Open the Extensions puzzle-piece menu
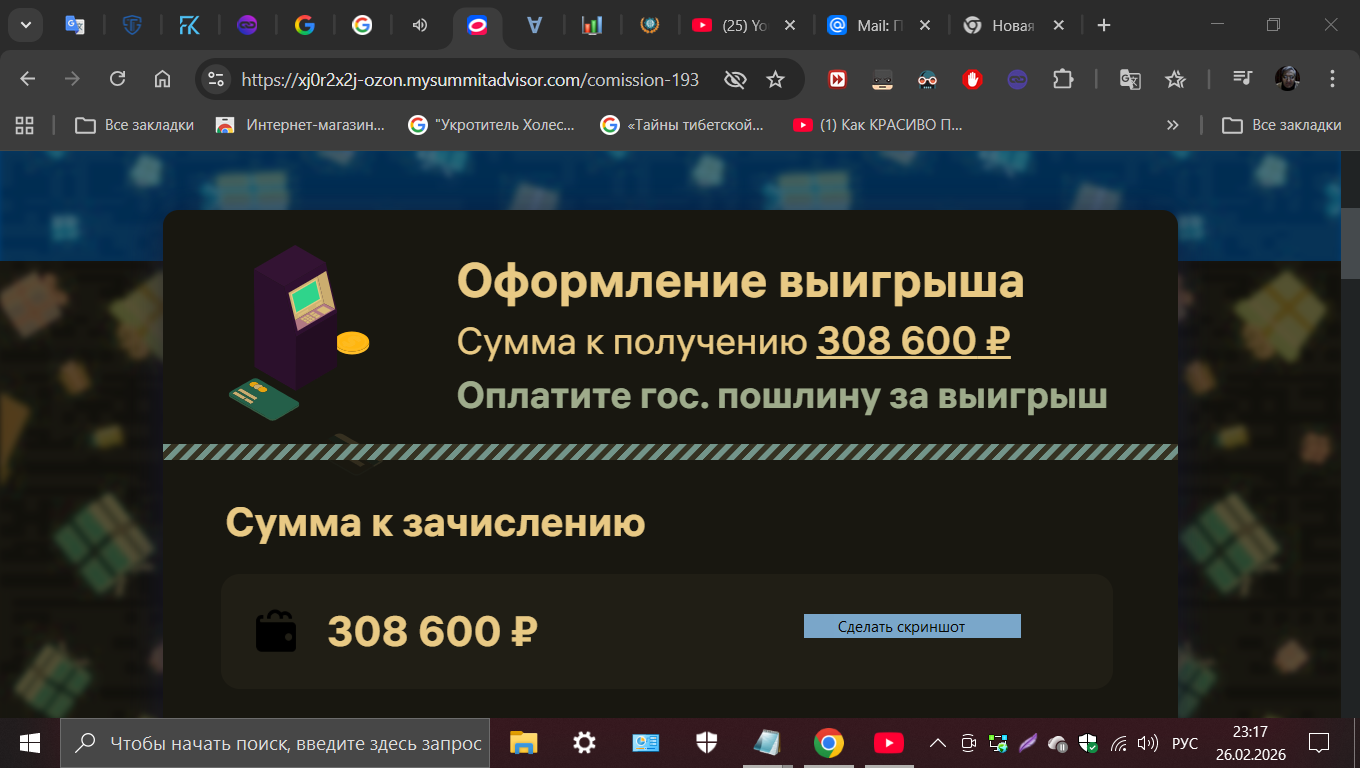The image size is (1360, 768). [1063, 79]
